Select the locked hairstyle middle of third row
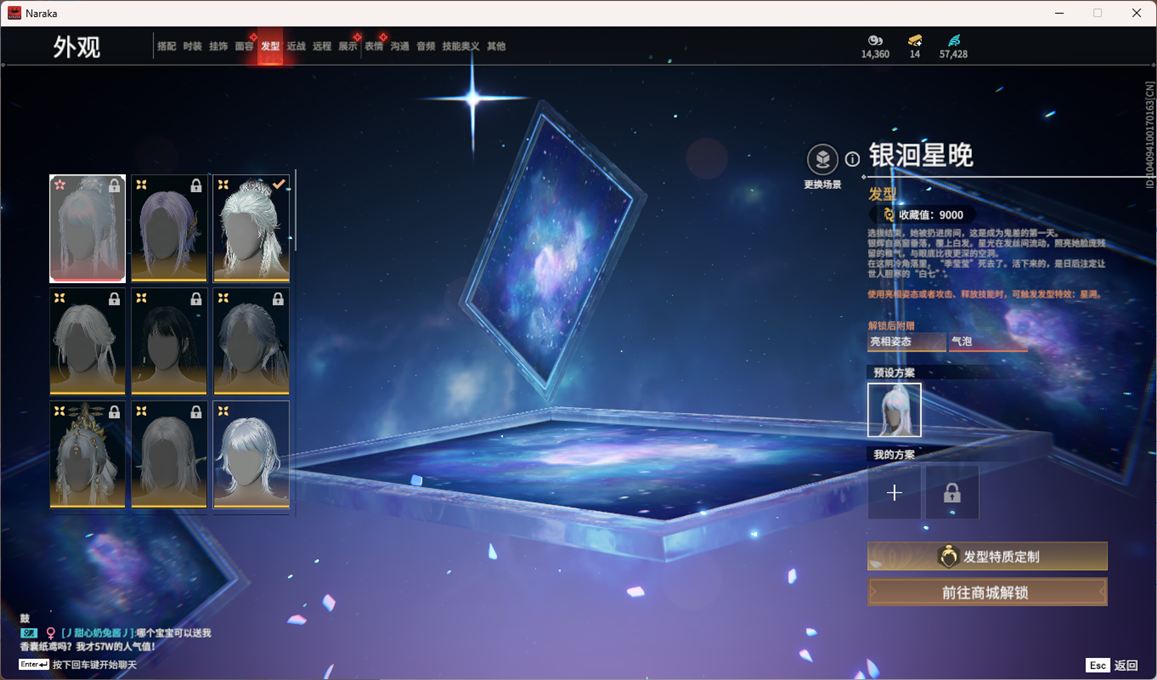1157x680 pixels. 169,454
